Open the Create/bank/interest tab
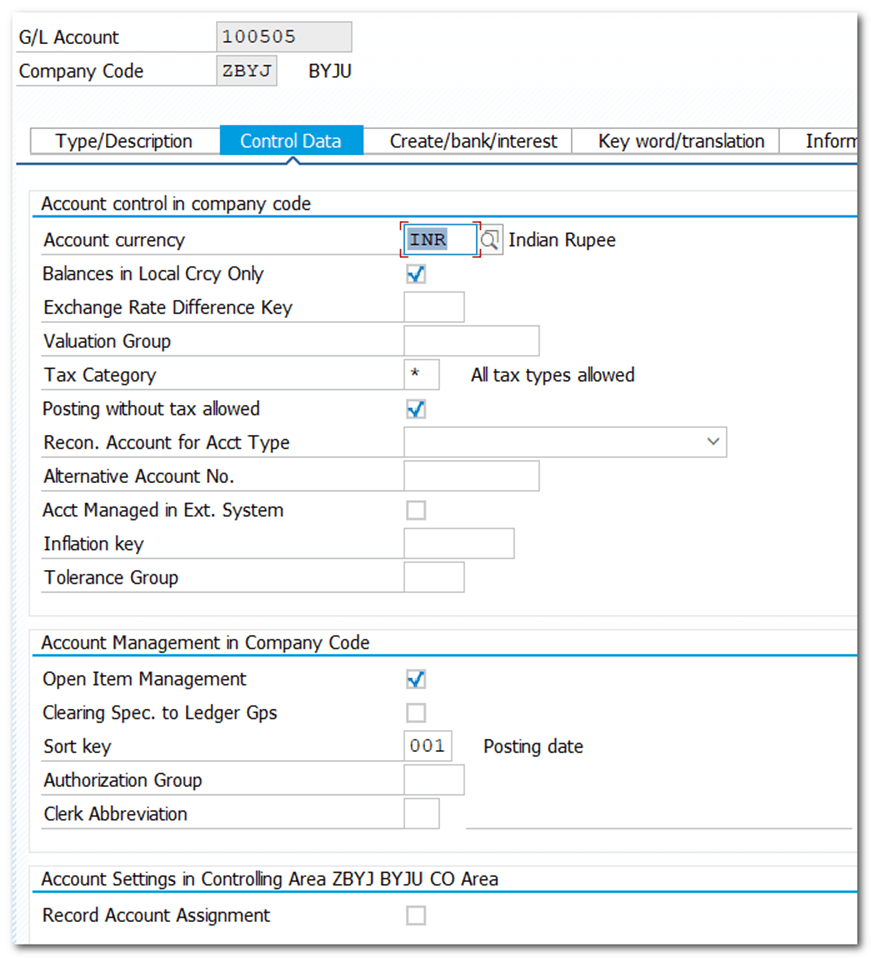 (473, 141)
